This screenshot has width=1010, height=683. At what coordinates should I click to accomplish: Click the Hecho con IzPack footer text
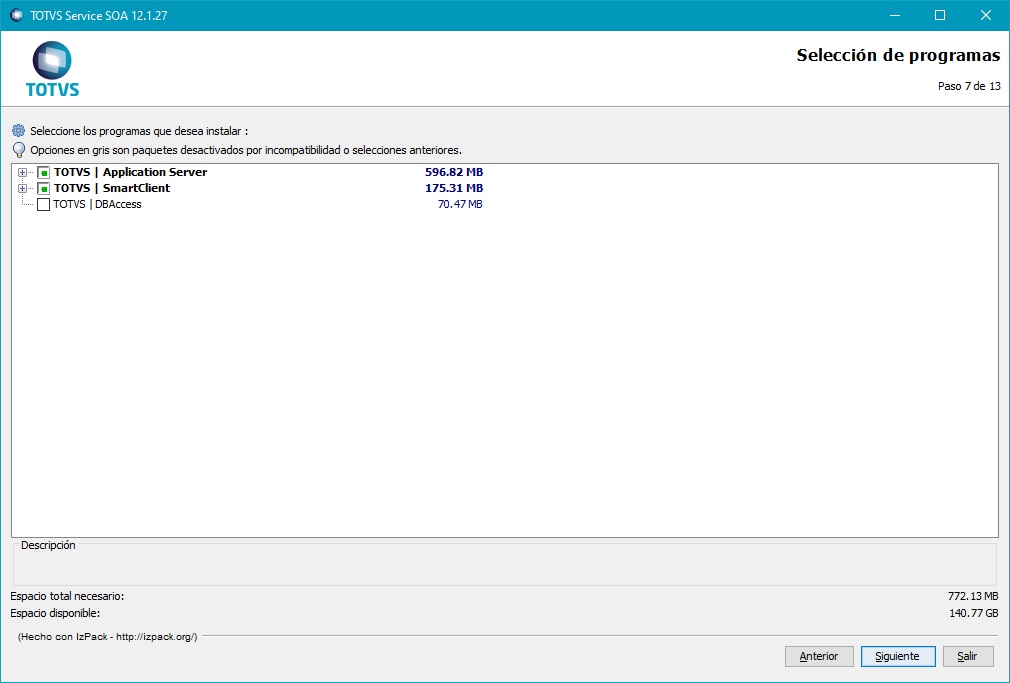click(108, 637)
